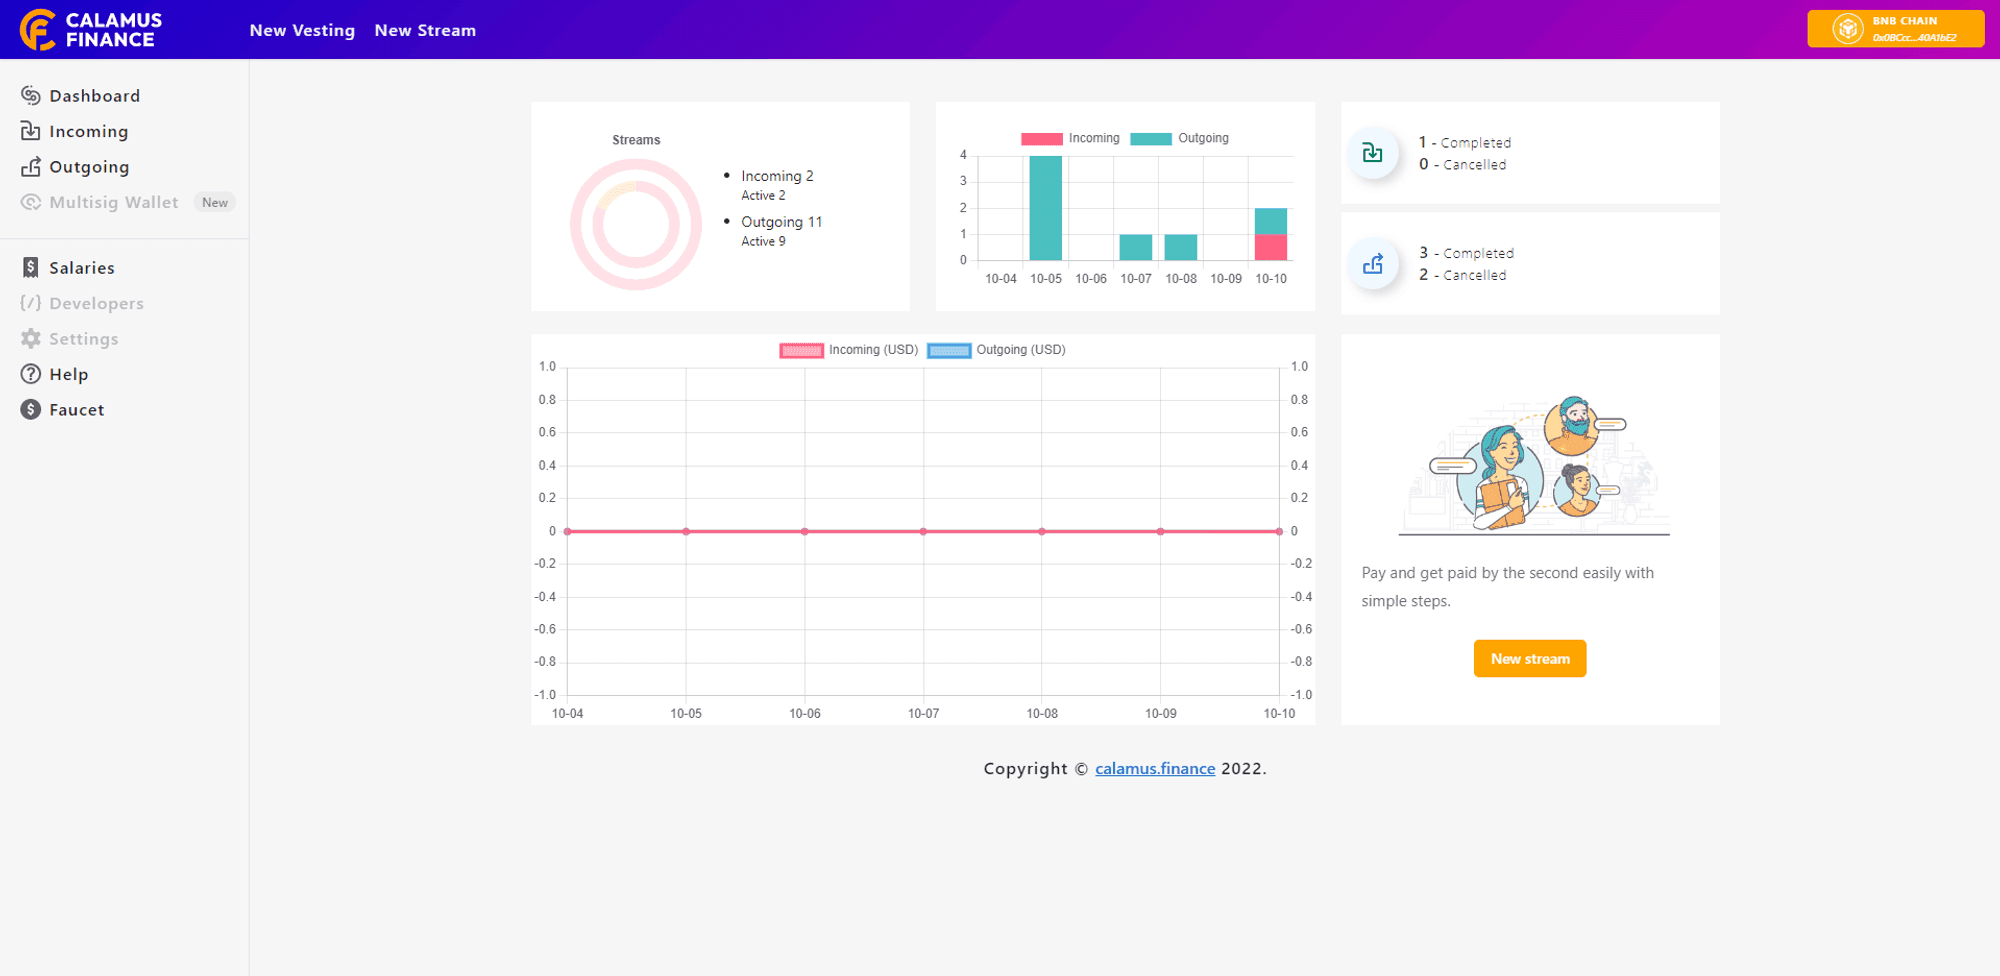Open the BNB Chain wallet button
Viewport: 2000px width, 976px height.
click(1896, 28)
